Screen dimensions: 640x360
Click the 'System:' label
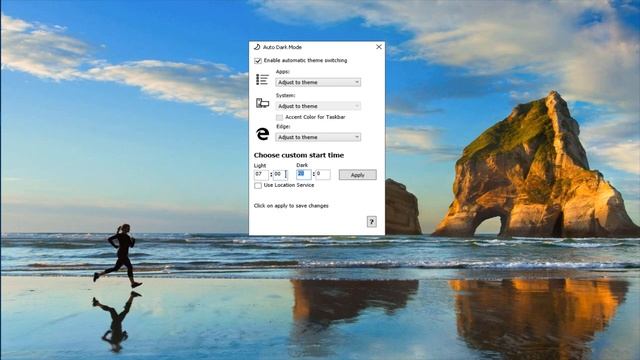click(285, 96)
